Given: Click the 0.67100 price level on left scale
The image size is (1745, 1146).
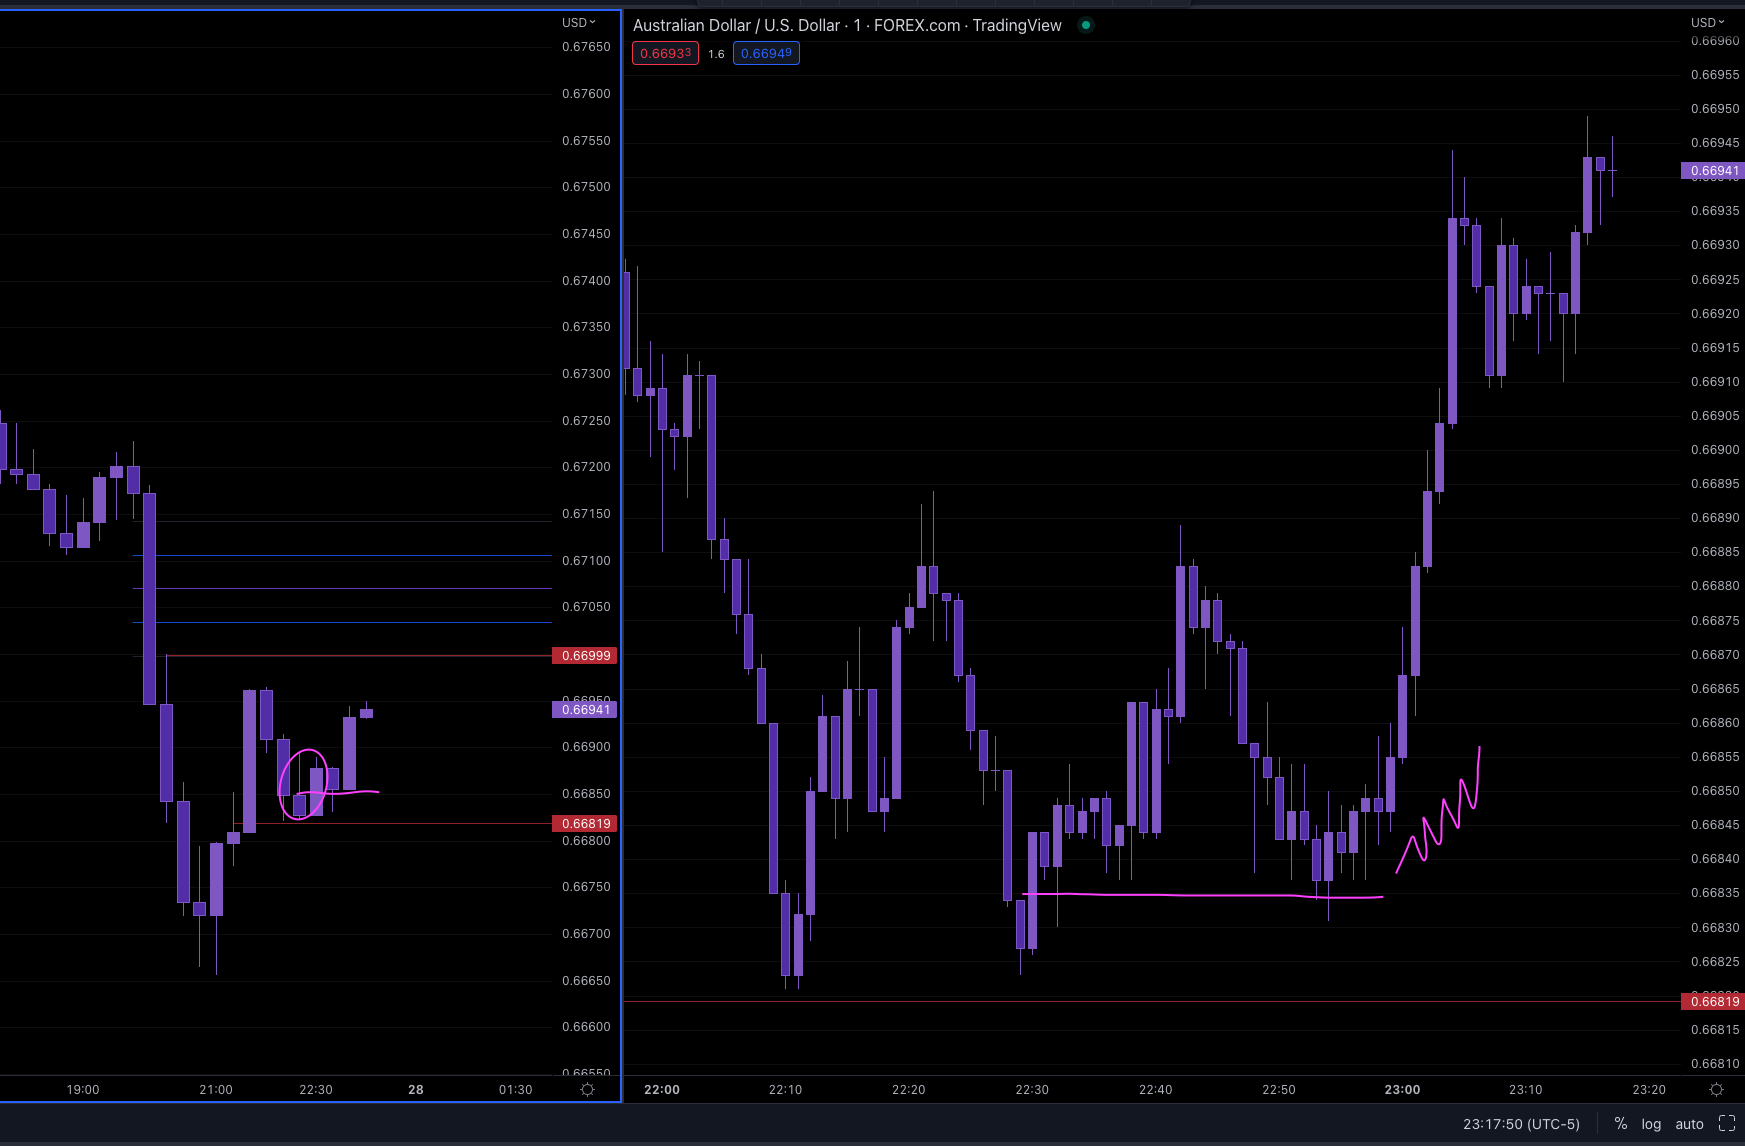Looking at the screenshot, I should coord(586,561).
